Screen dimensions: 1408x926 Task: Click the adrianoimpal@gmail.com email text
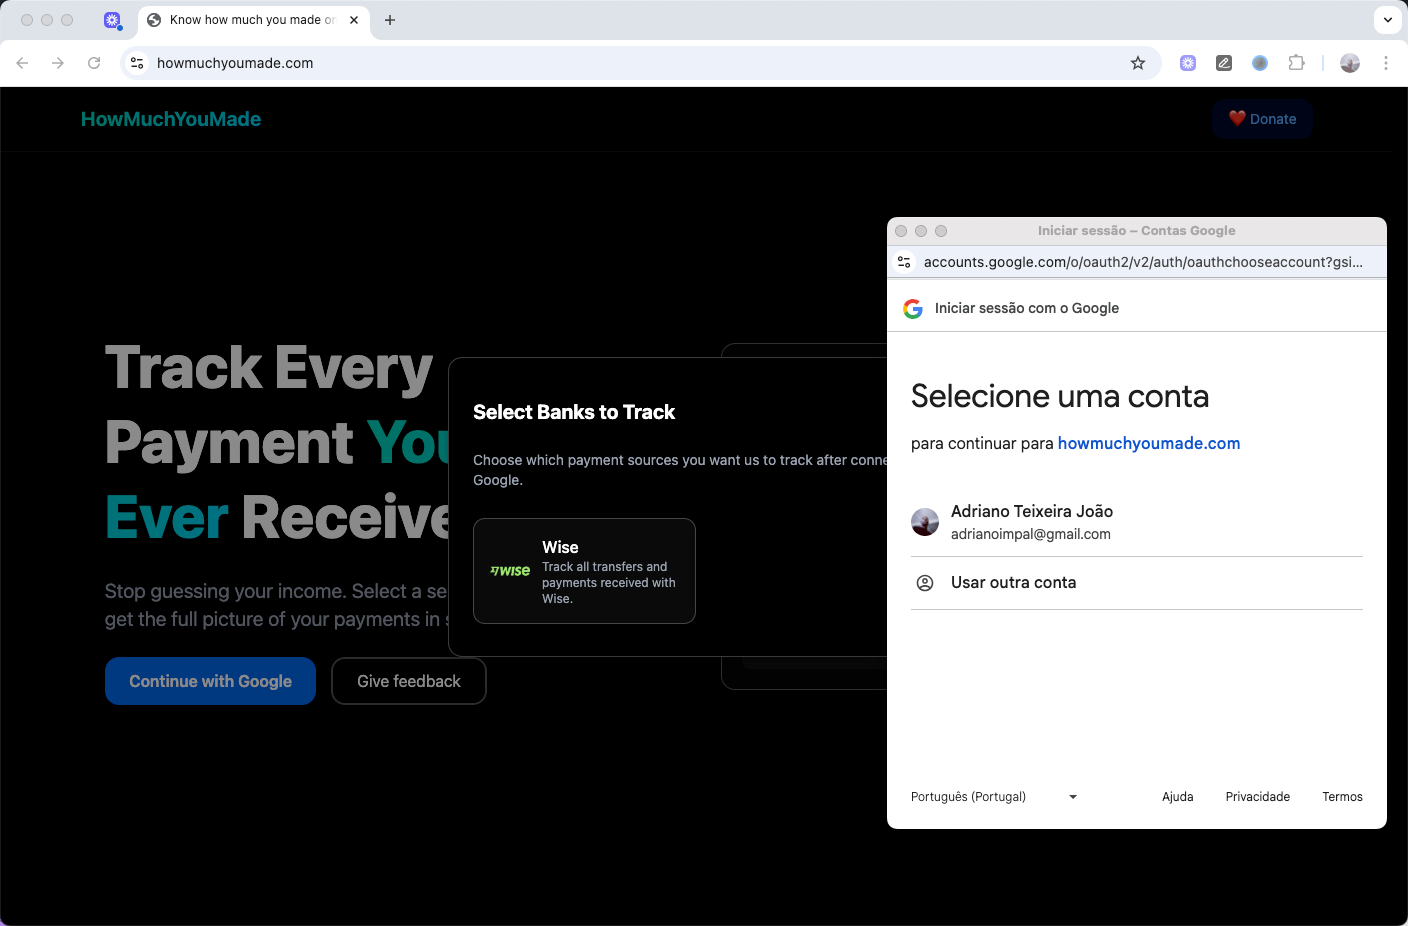1031,534
